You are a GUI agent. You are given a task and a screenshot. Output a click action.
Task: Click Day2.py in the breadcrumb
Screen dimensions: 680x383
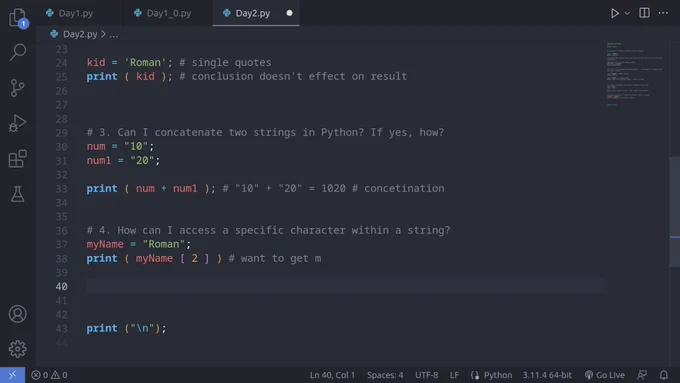(x=80, y=34)
